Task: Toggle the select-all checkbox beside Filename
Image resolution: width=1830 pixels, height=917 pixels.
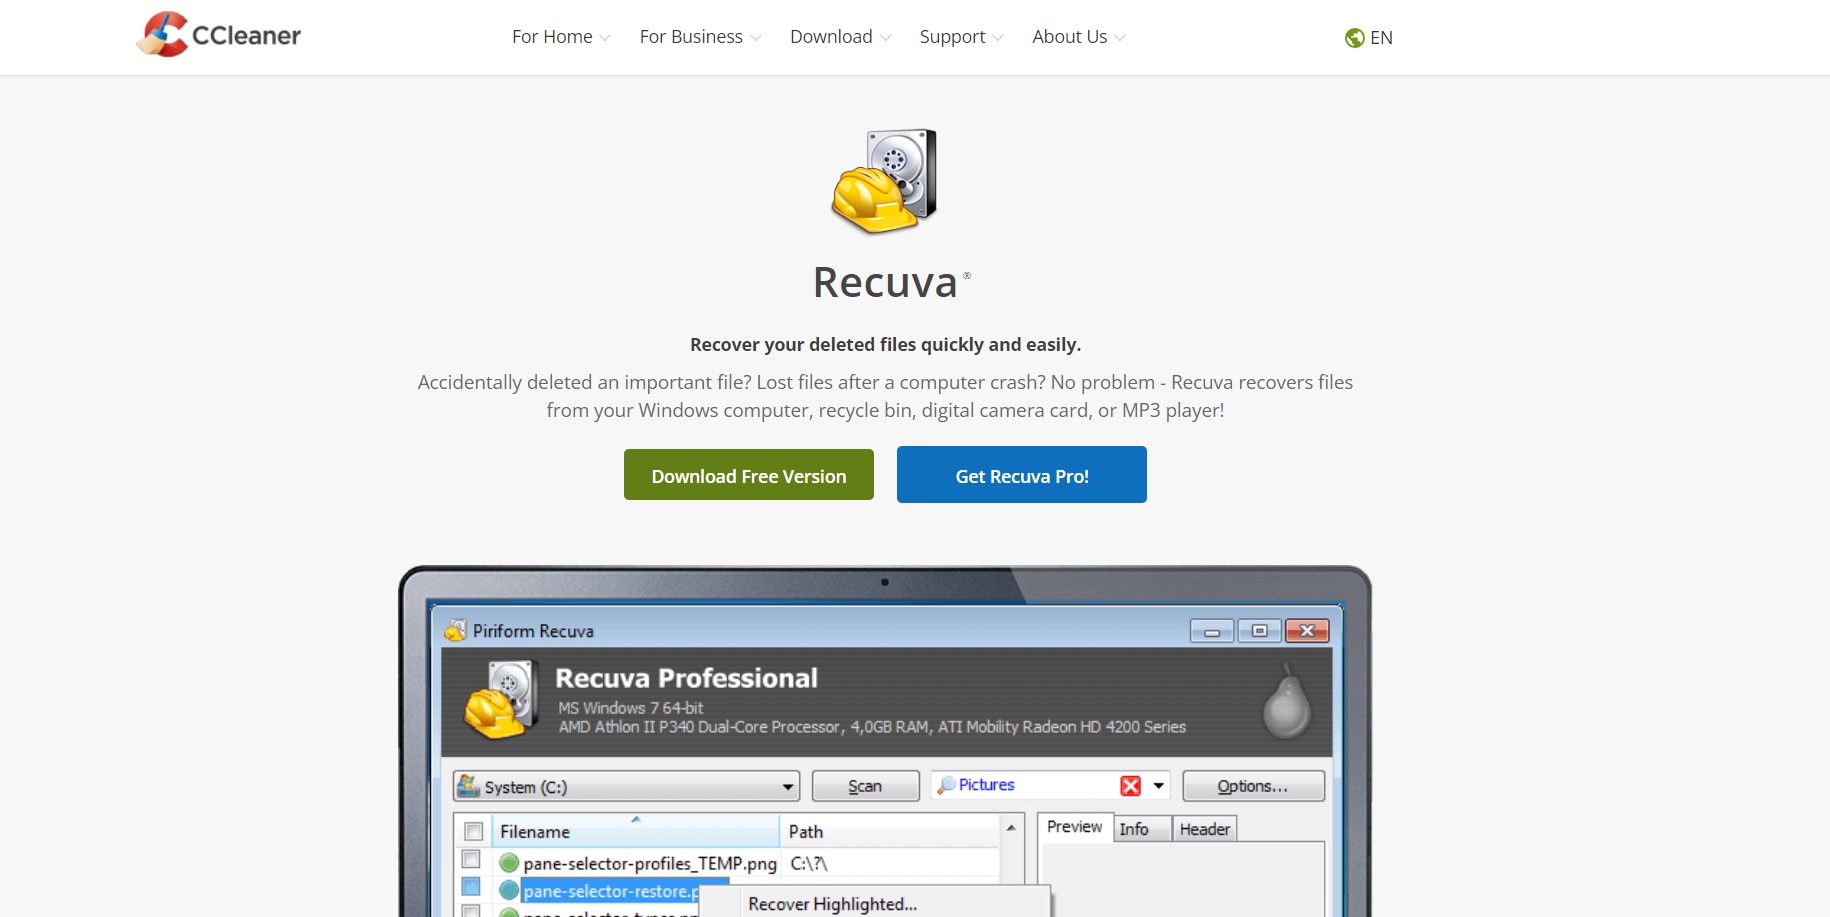Action: pyautogui.click(x=474, y=831)
